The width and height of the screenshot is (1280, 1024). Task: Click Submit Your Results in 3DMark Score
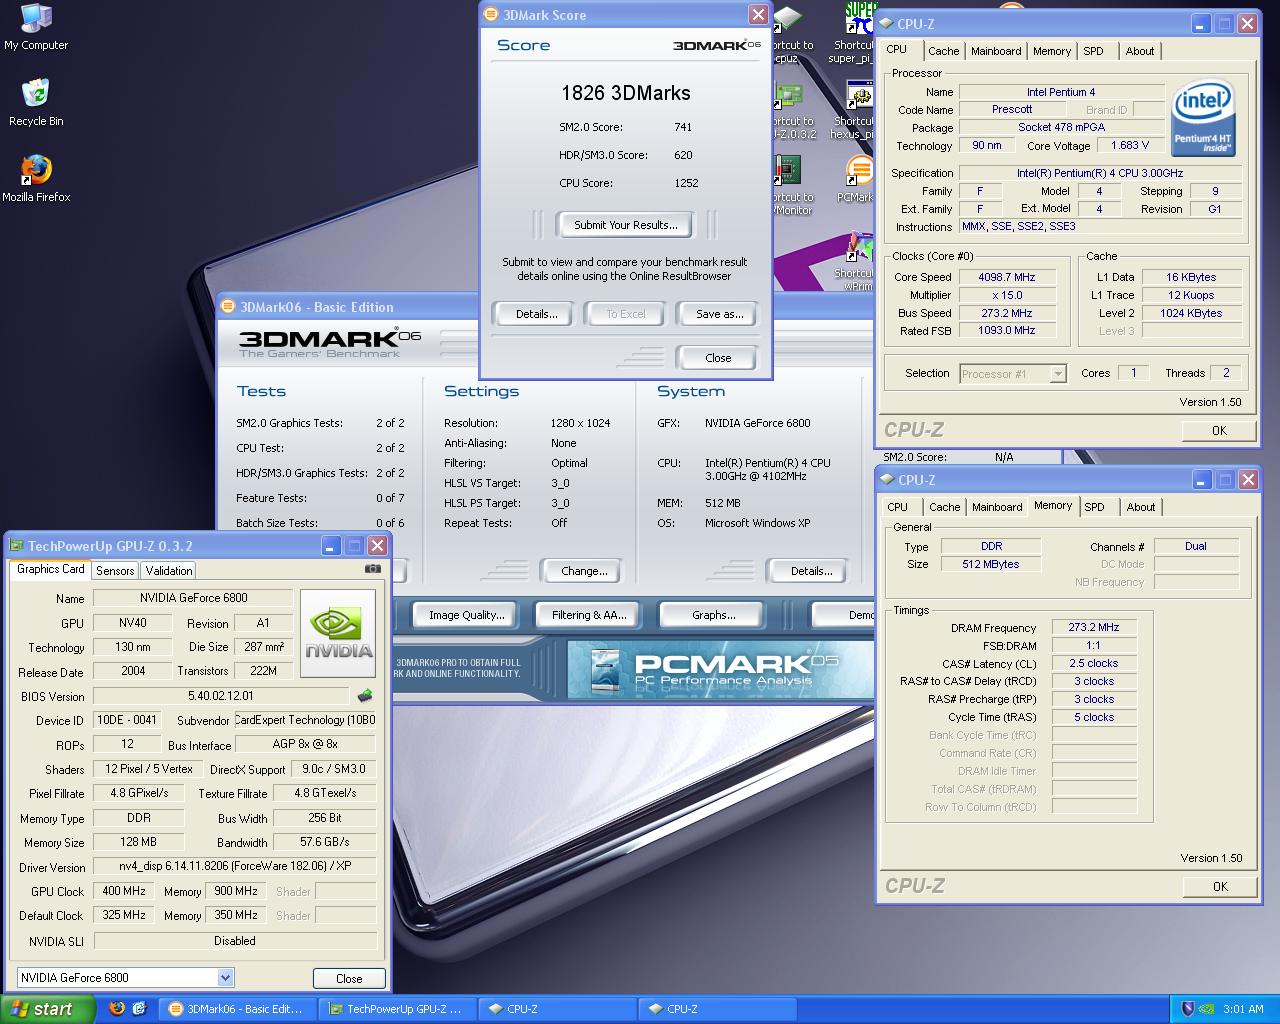(626, 225)
